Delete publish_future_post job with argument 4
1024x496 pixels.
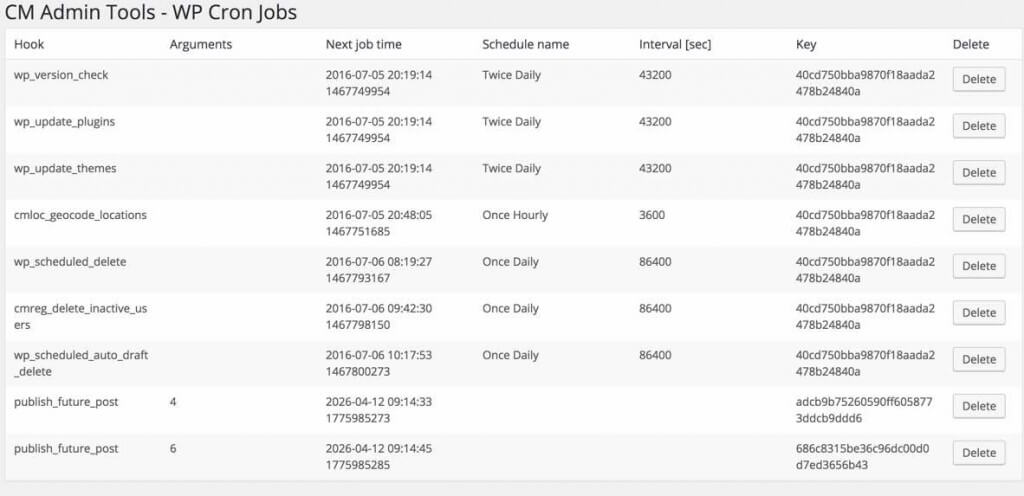[978, 406]
